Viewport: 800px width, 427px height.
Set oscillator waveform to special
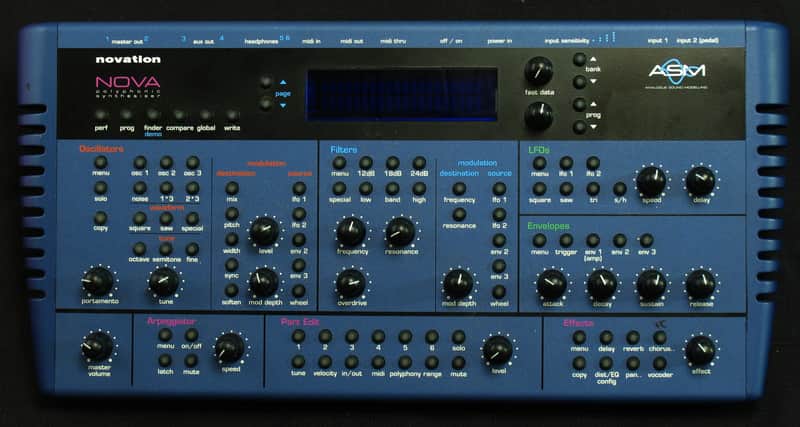tap(192, 219)
